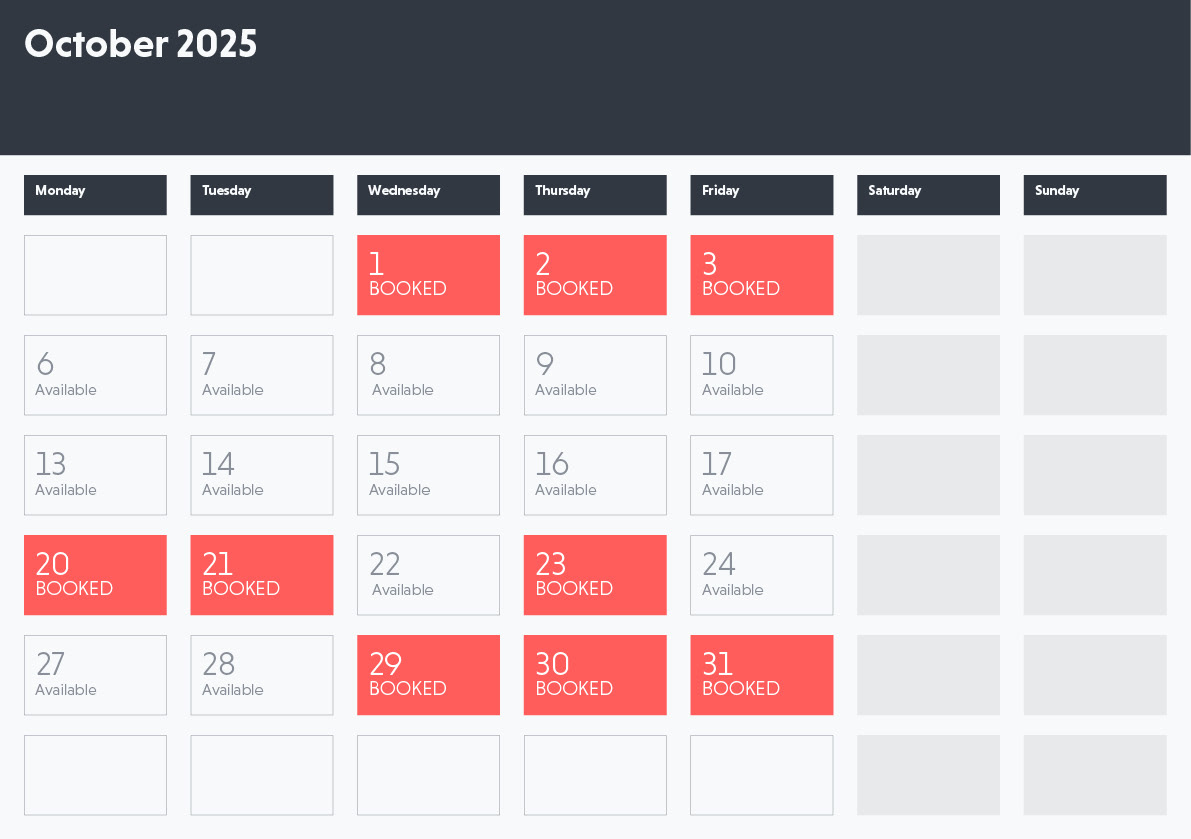This screenshot has width=1191, height=839.
Task: Open booked date October 31
Action: pos(762,675)
